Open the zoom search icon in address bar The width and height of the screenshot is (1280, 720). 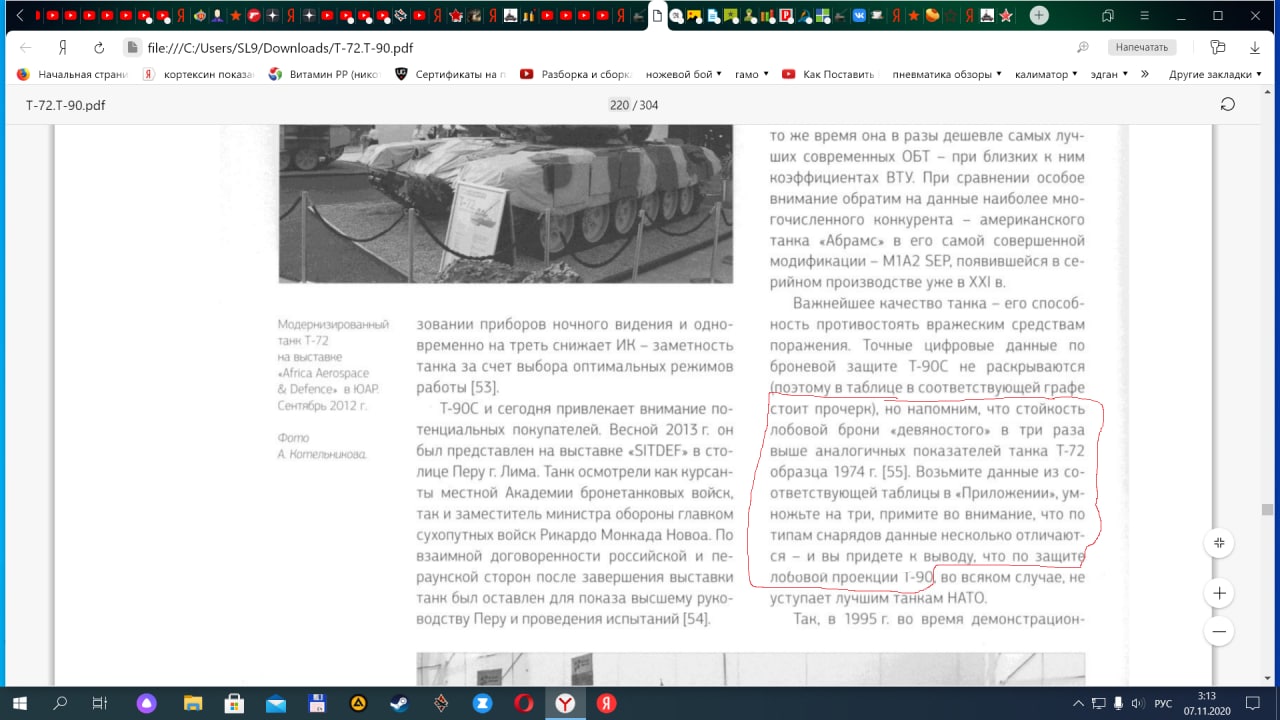pyautogui.click(x=1082, y=48)
